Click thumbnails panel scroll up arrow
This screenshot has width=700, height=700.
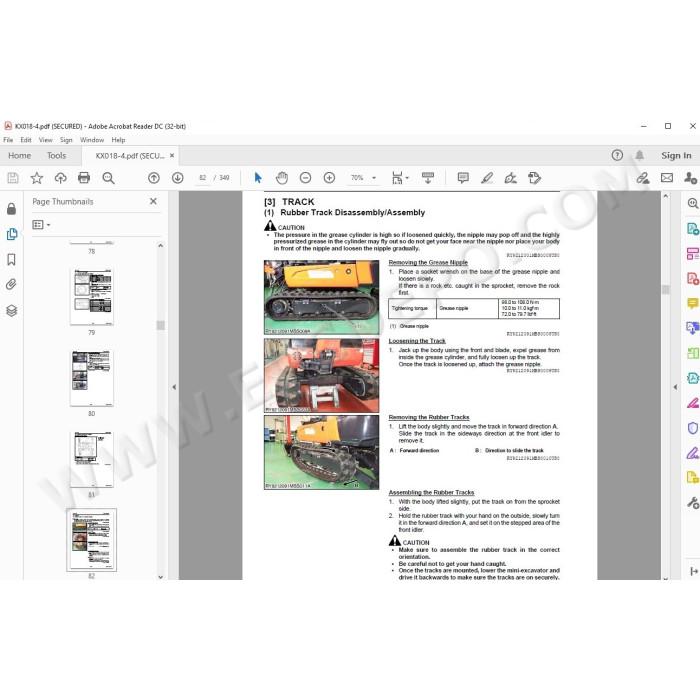(161, 246)
